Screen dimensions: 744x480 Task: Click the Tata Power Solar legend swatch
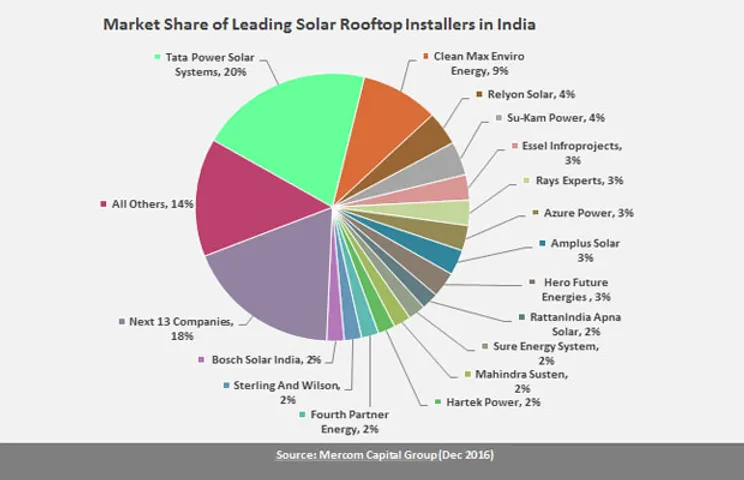point(158,57)
